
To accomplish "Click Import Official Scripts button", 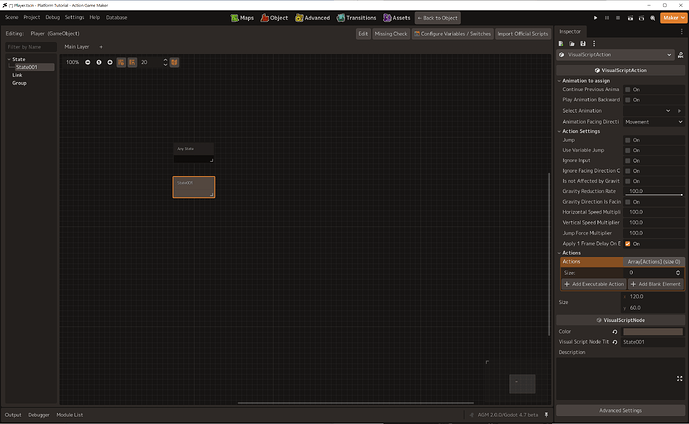I will 522,34.
